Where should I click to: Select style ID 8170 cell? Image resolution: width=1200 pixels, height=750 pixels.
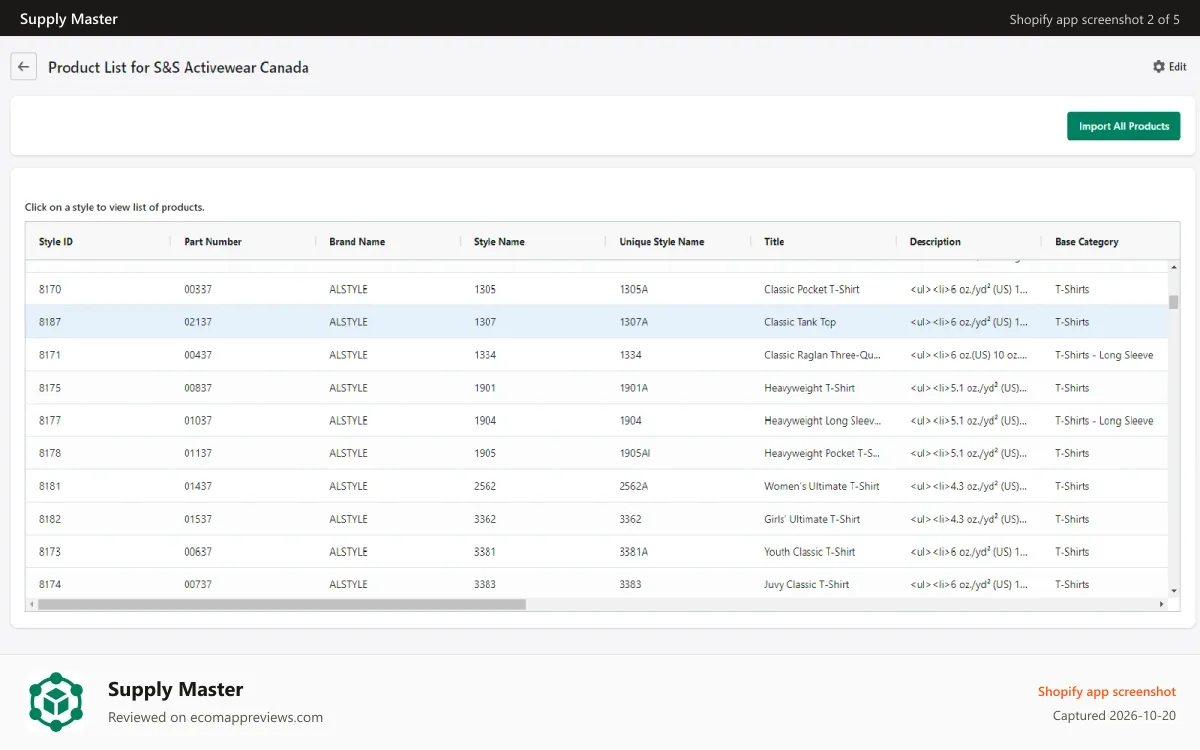coord(50,289)
